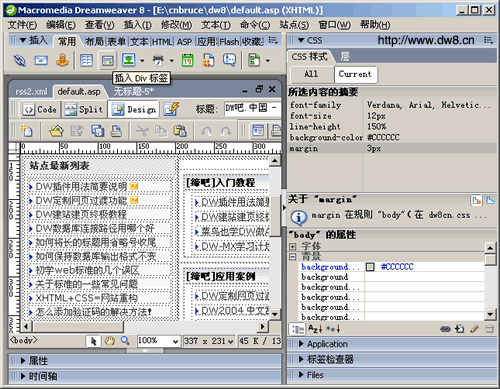Click the Paste clipboard icon
The height and width of the screenshot is (389, 500).
[180, 131]
